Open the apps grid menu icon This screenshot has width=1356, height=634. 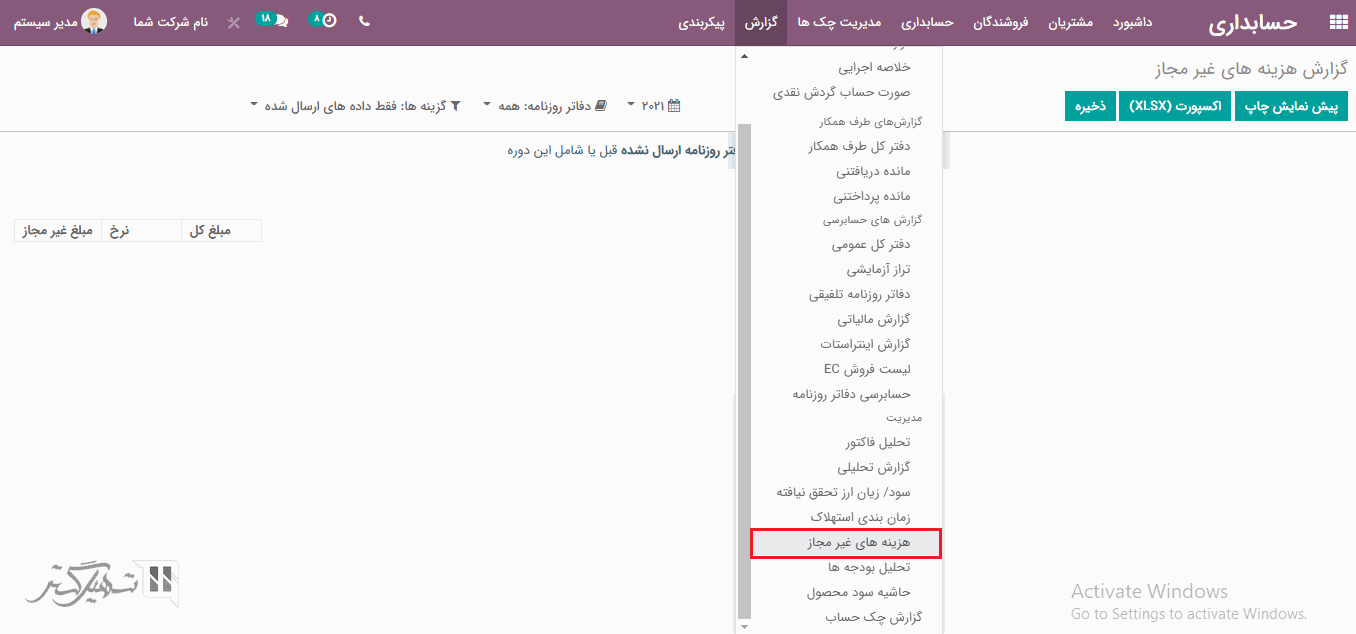(1338, 22)
